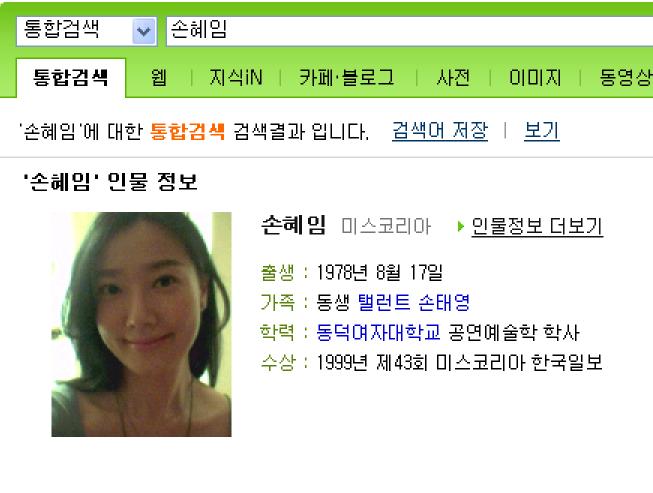653x493 pixels.
Task: Go to the 카페·블로그 tab
Action: [x=346, y=78]
